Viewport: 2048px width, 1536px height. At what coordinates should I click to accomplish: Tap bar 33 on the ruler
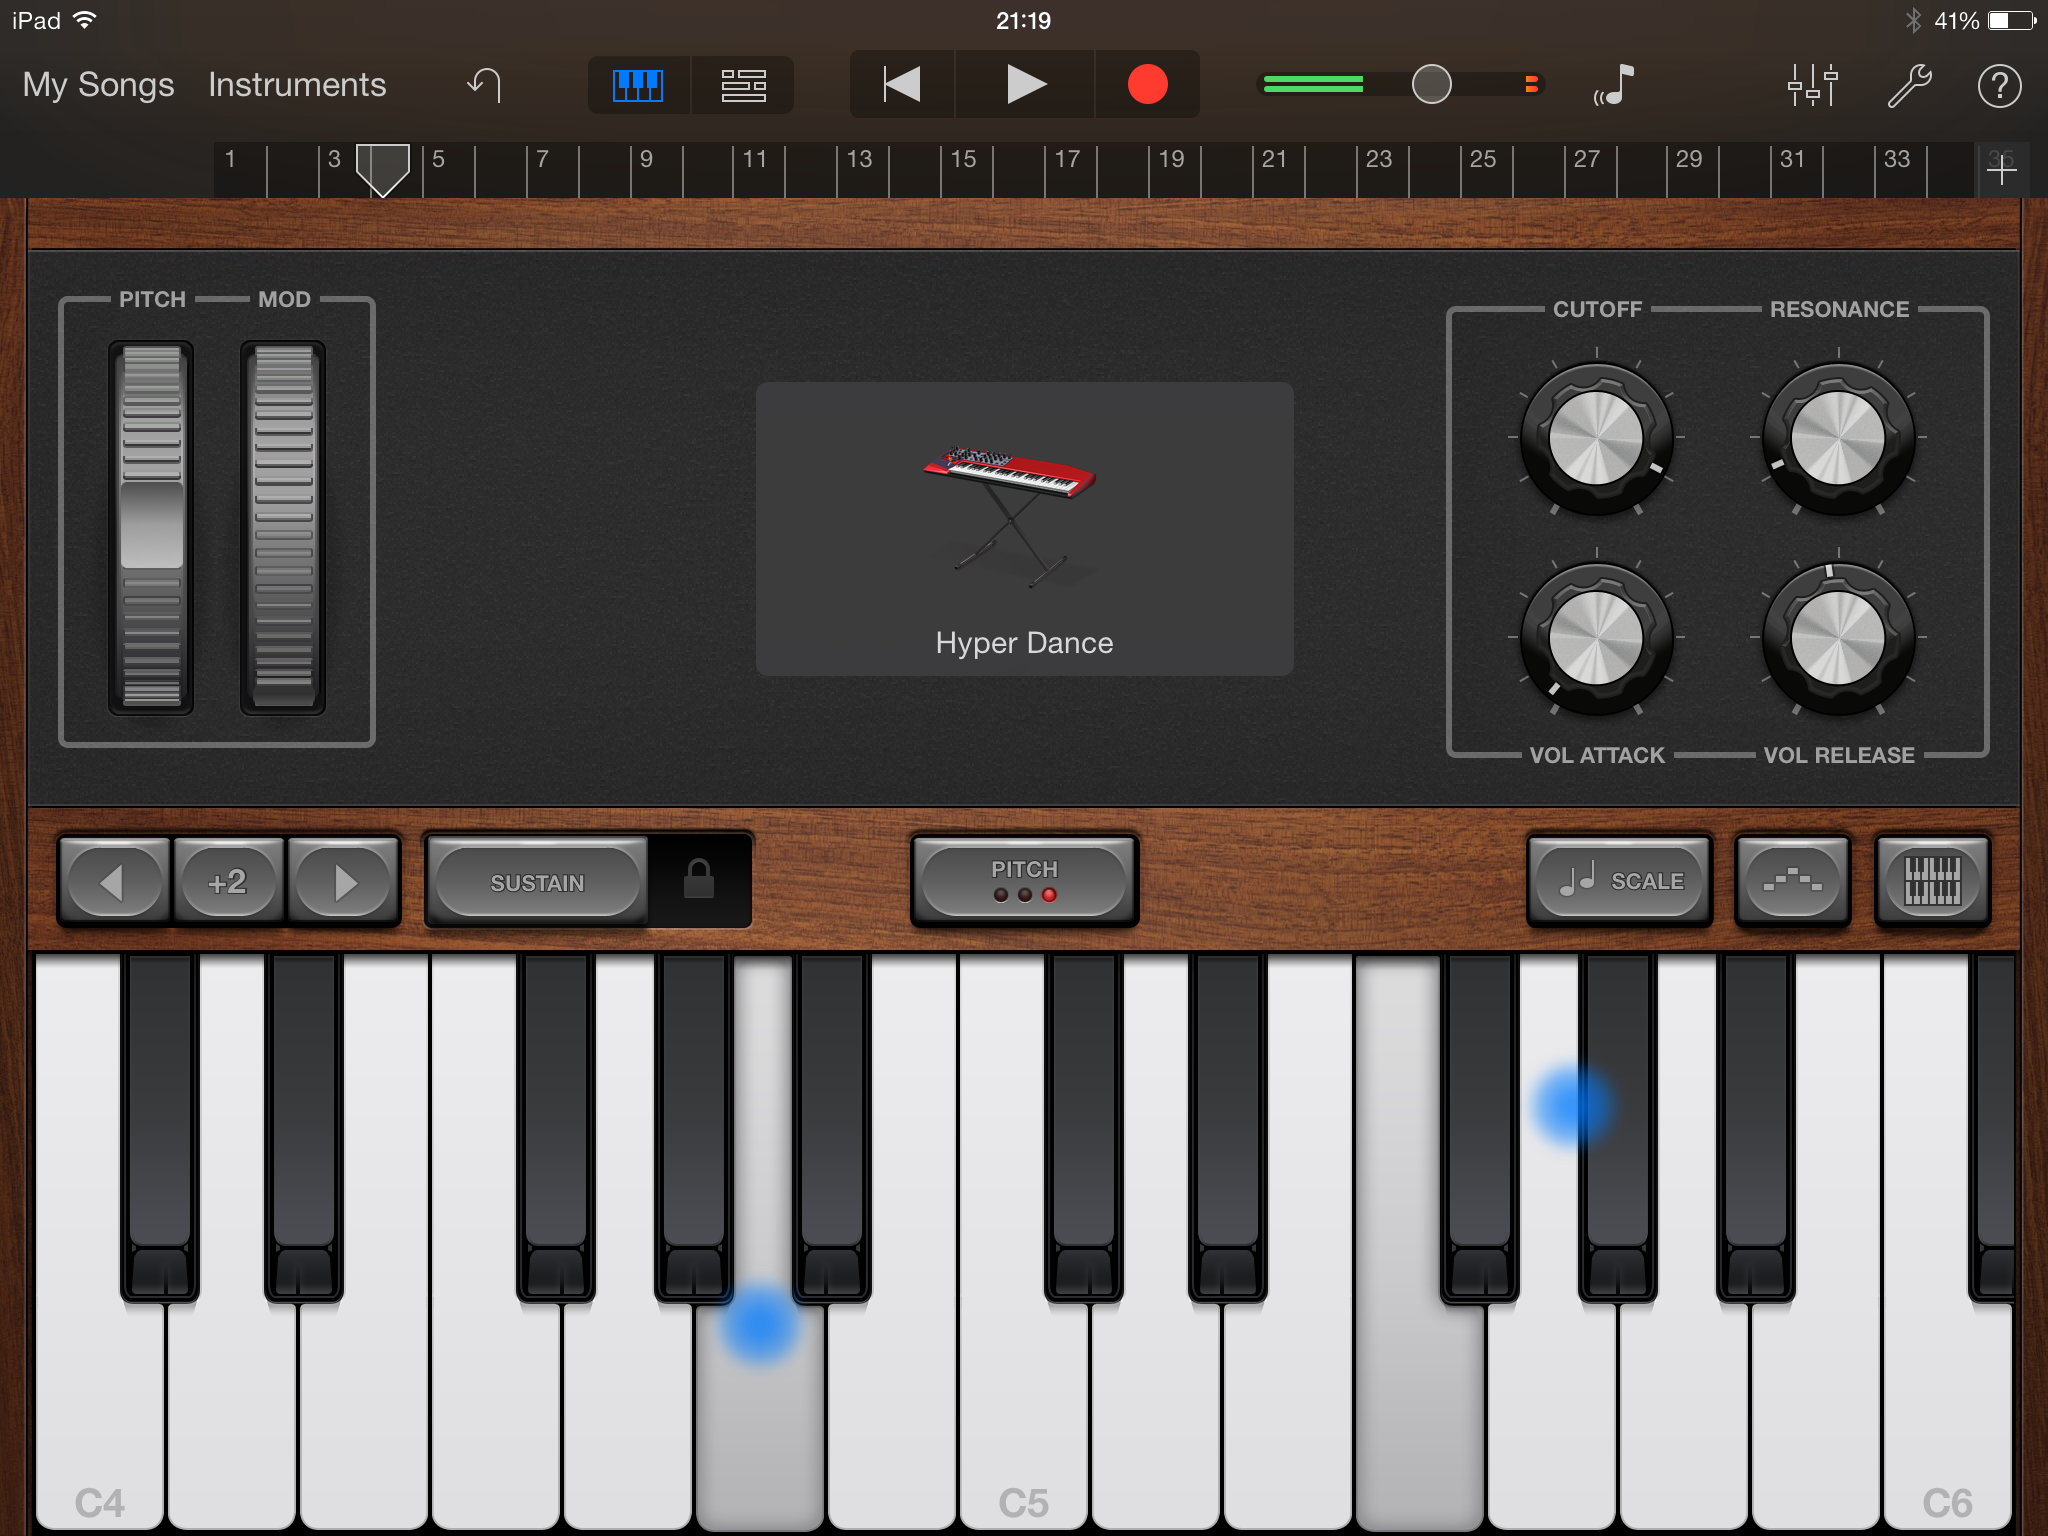coord(1897,159)
